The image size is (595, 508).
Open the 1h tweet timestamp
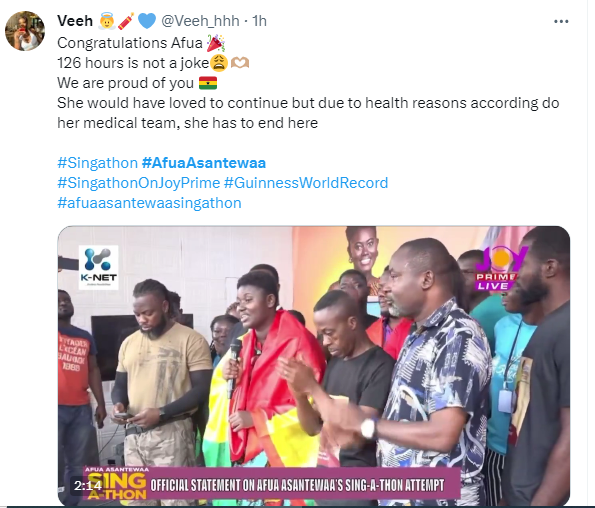pos(260,21)
